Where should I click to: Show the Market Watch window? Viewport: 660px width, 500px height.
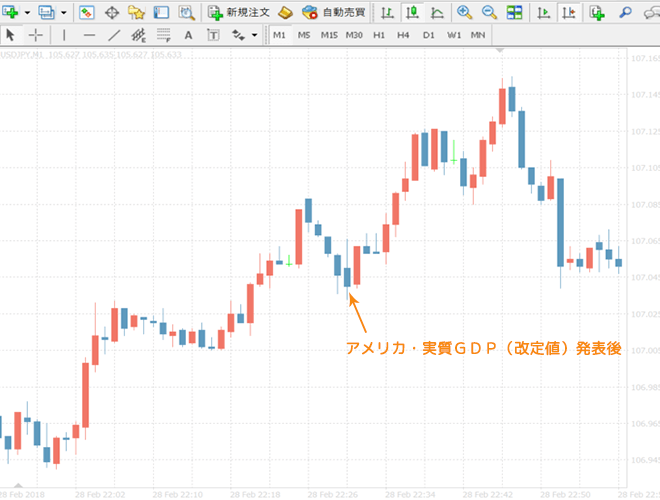pos(86,13)
